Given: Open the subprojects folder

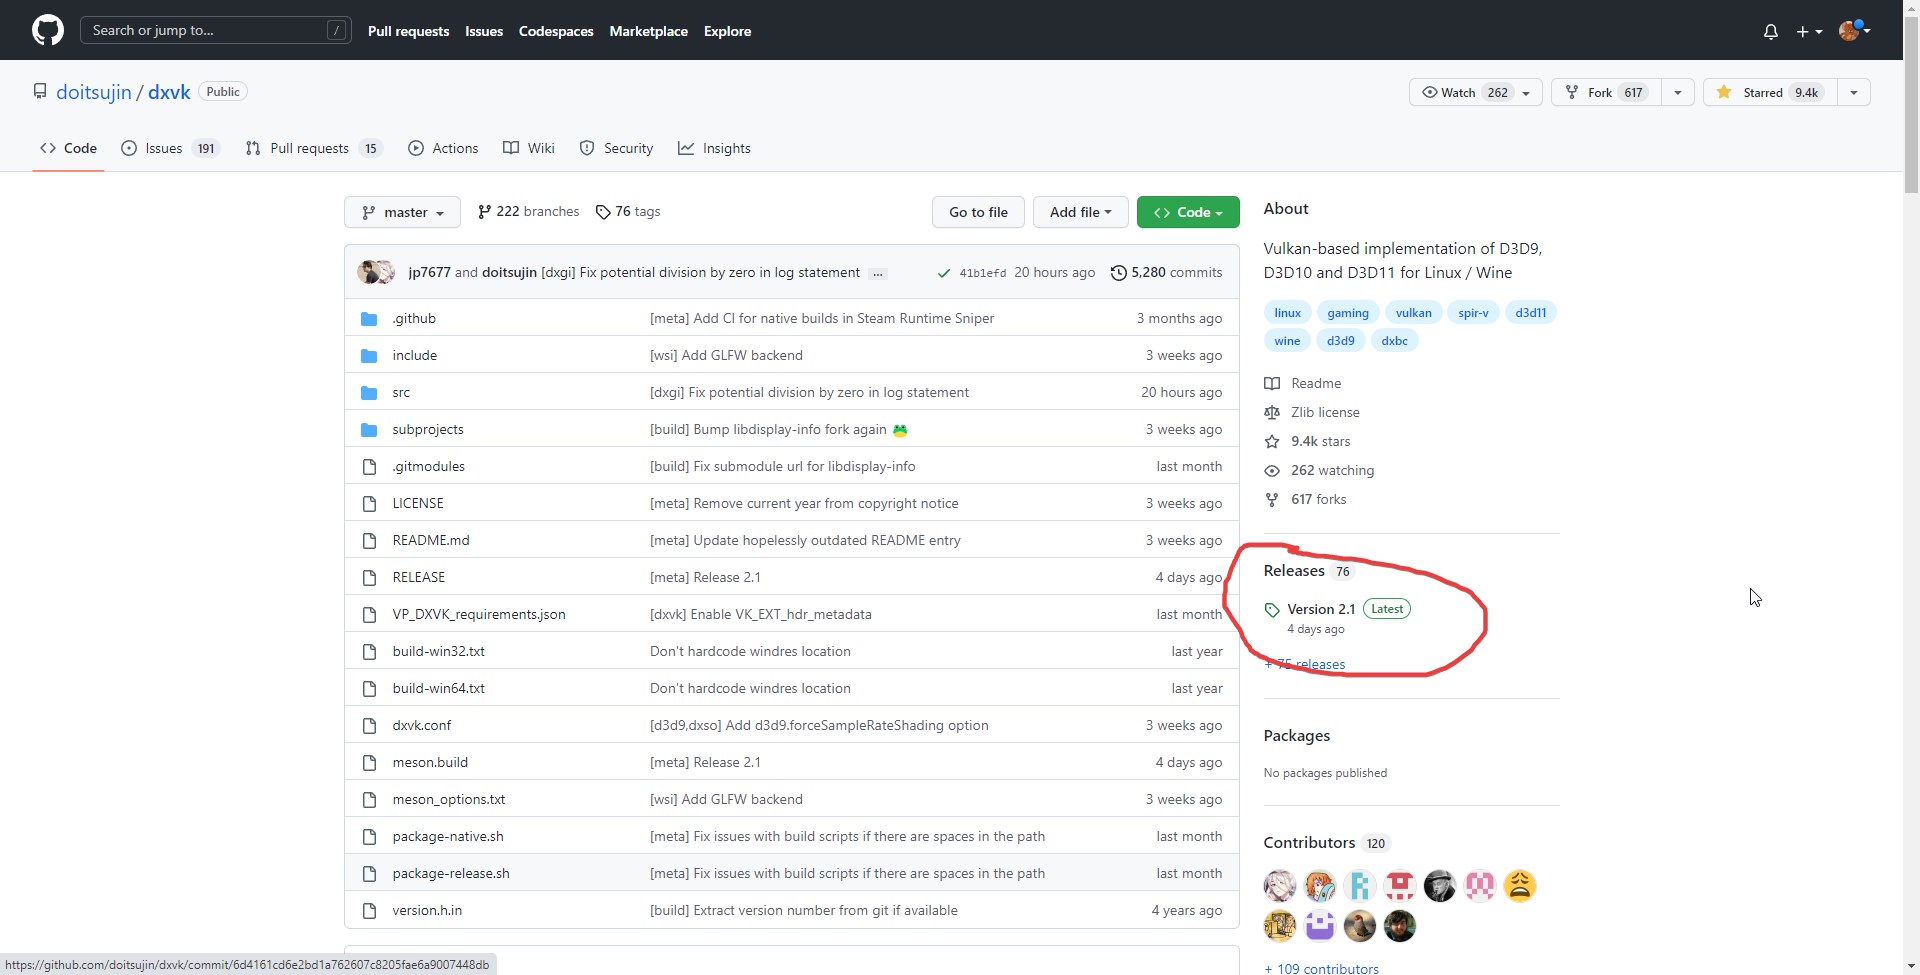Looking at the screenshot, I should 428,429.
